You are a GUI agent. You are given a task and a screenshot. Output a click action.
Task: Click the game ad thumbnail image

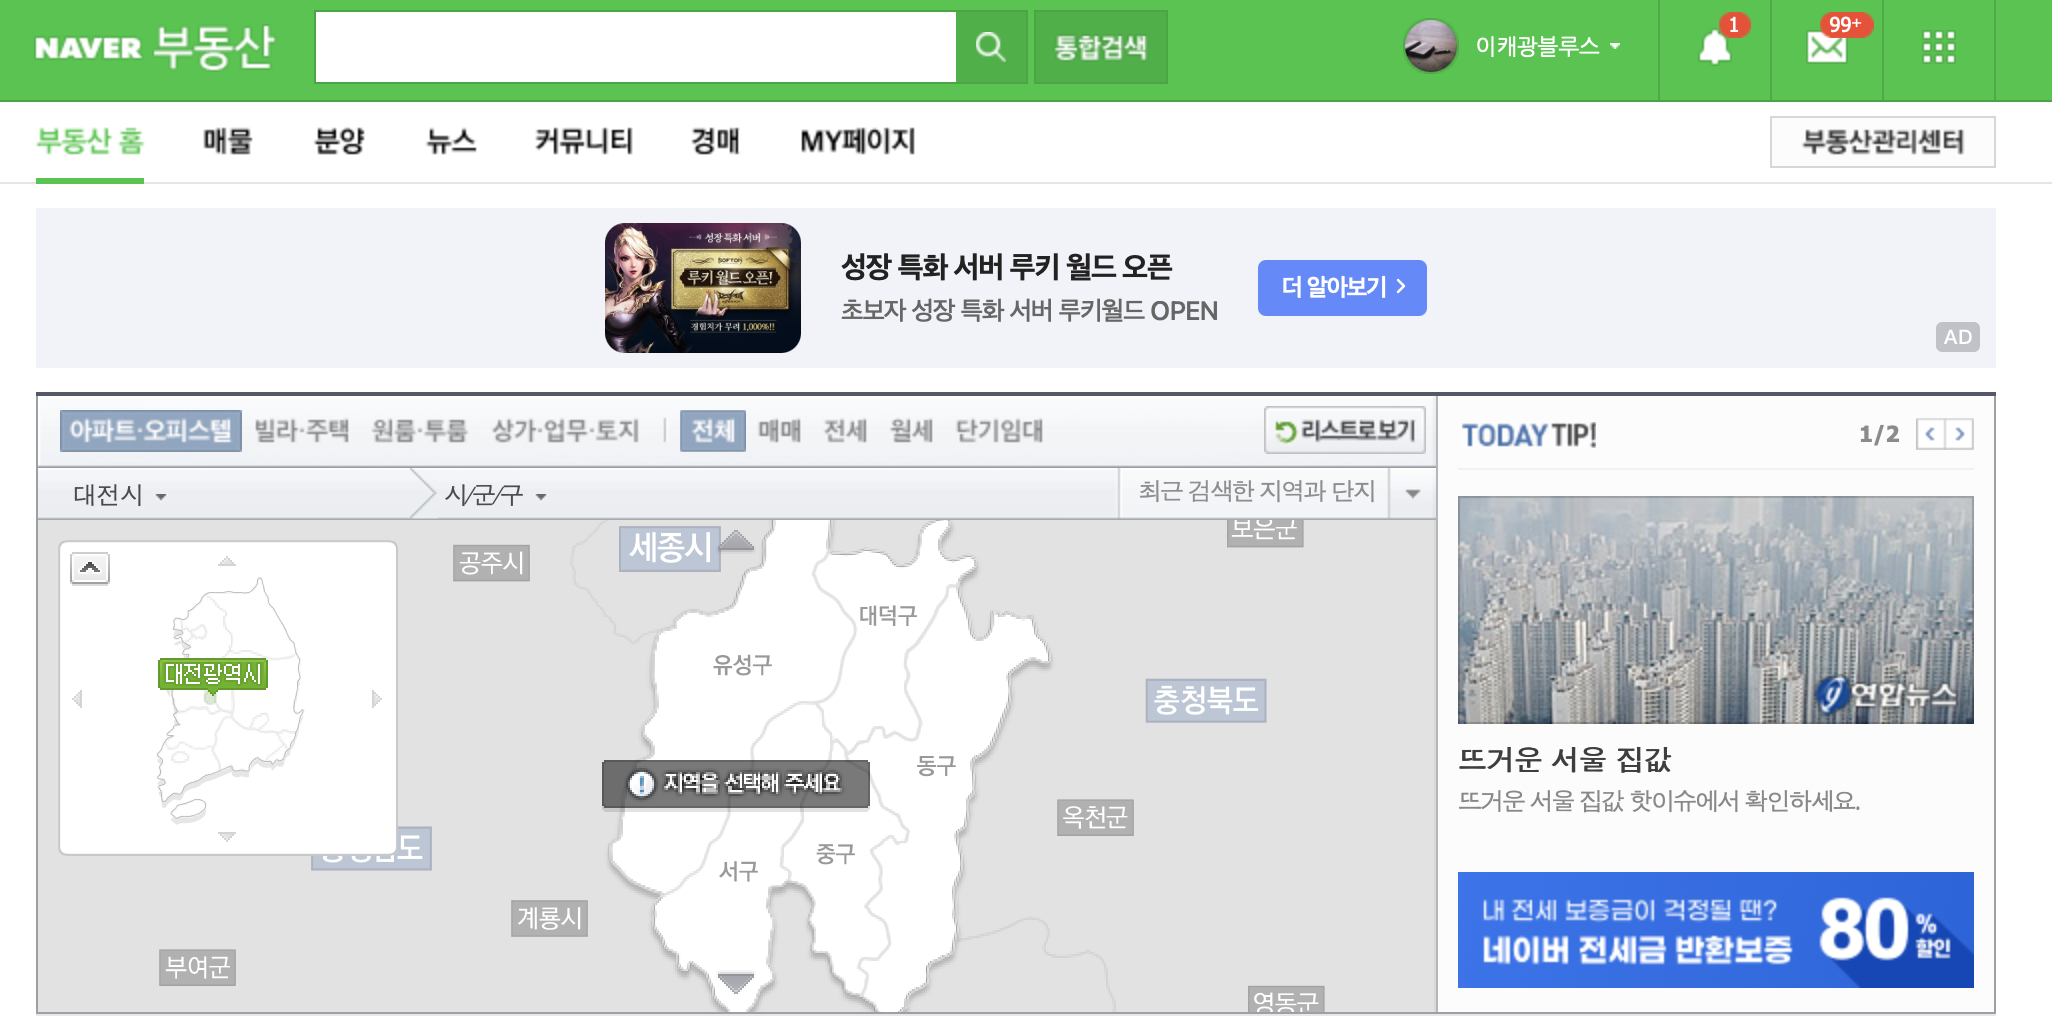pyautogui.click(x=703, y=288)
